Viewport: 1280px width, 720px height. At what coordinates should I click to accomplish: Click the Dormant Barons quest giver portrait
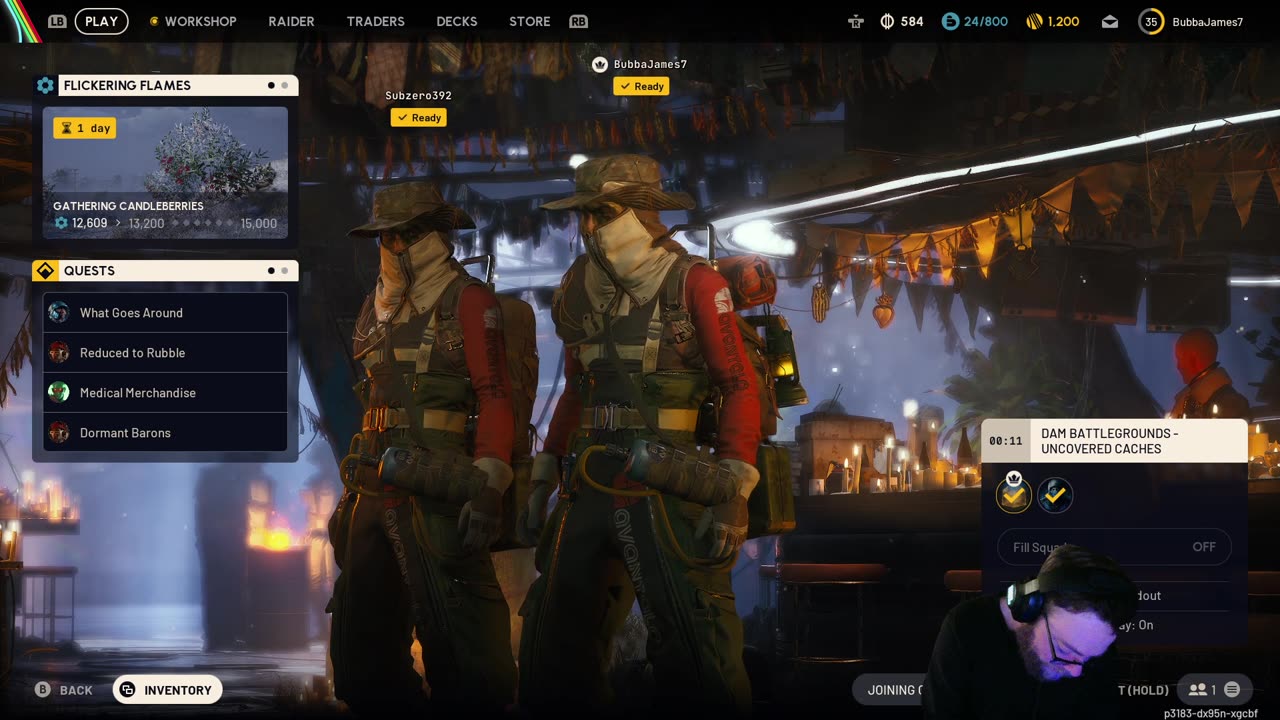tap(59, 432)
